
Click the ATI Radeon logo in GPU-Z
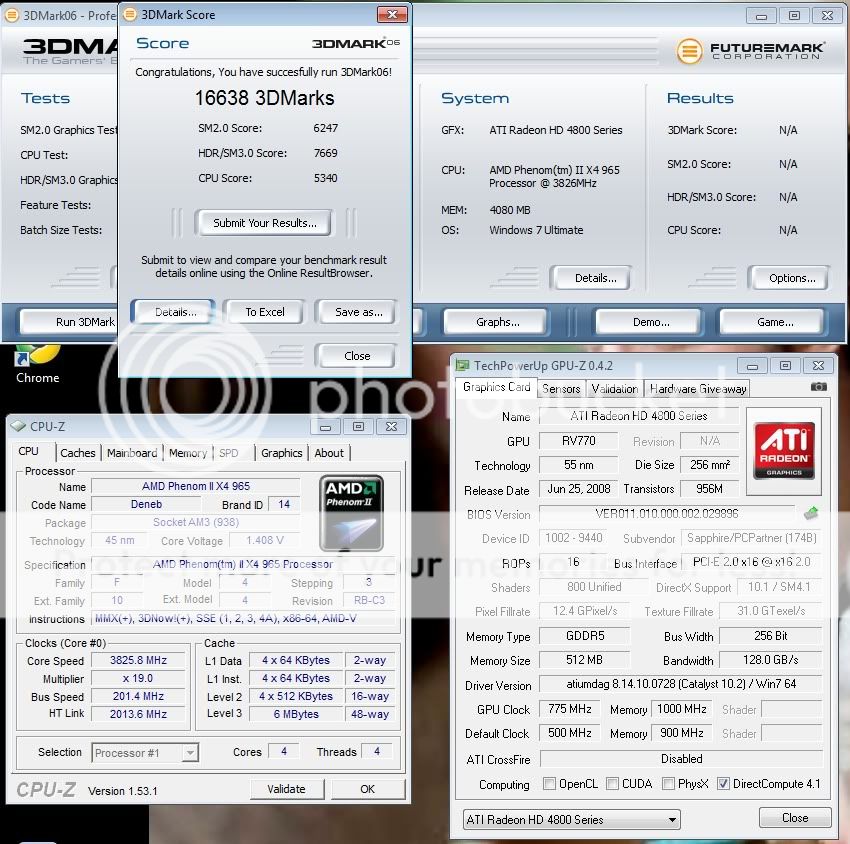[x=784, y=451]
